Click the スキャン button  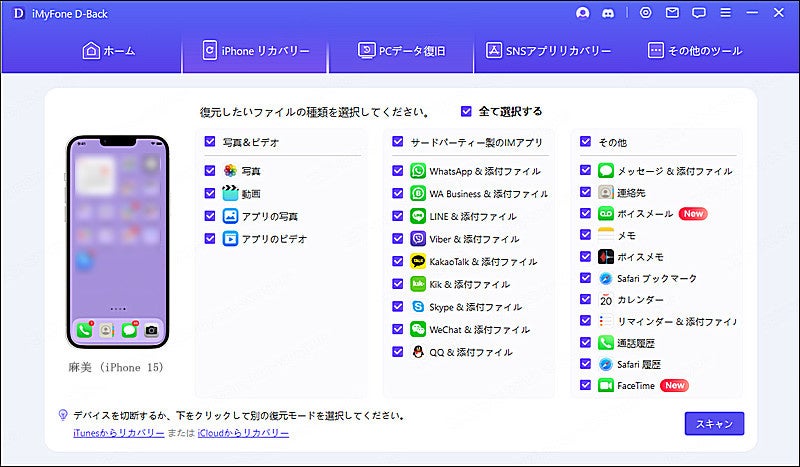click(x=714, y=424)
